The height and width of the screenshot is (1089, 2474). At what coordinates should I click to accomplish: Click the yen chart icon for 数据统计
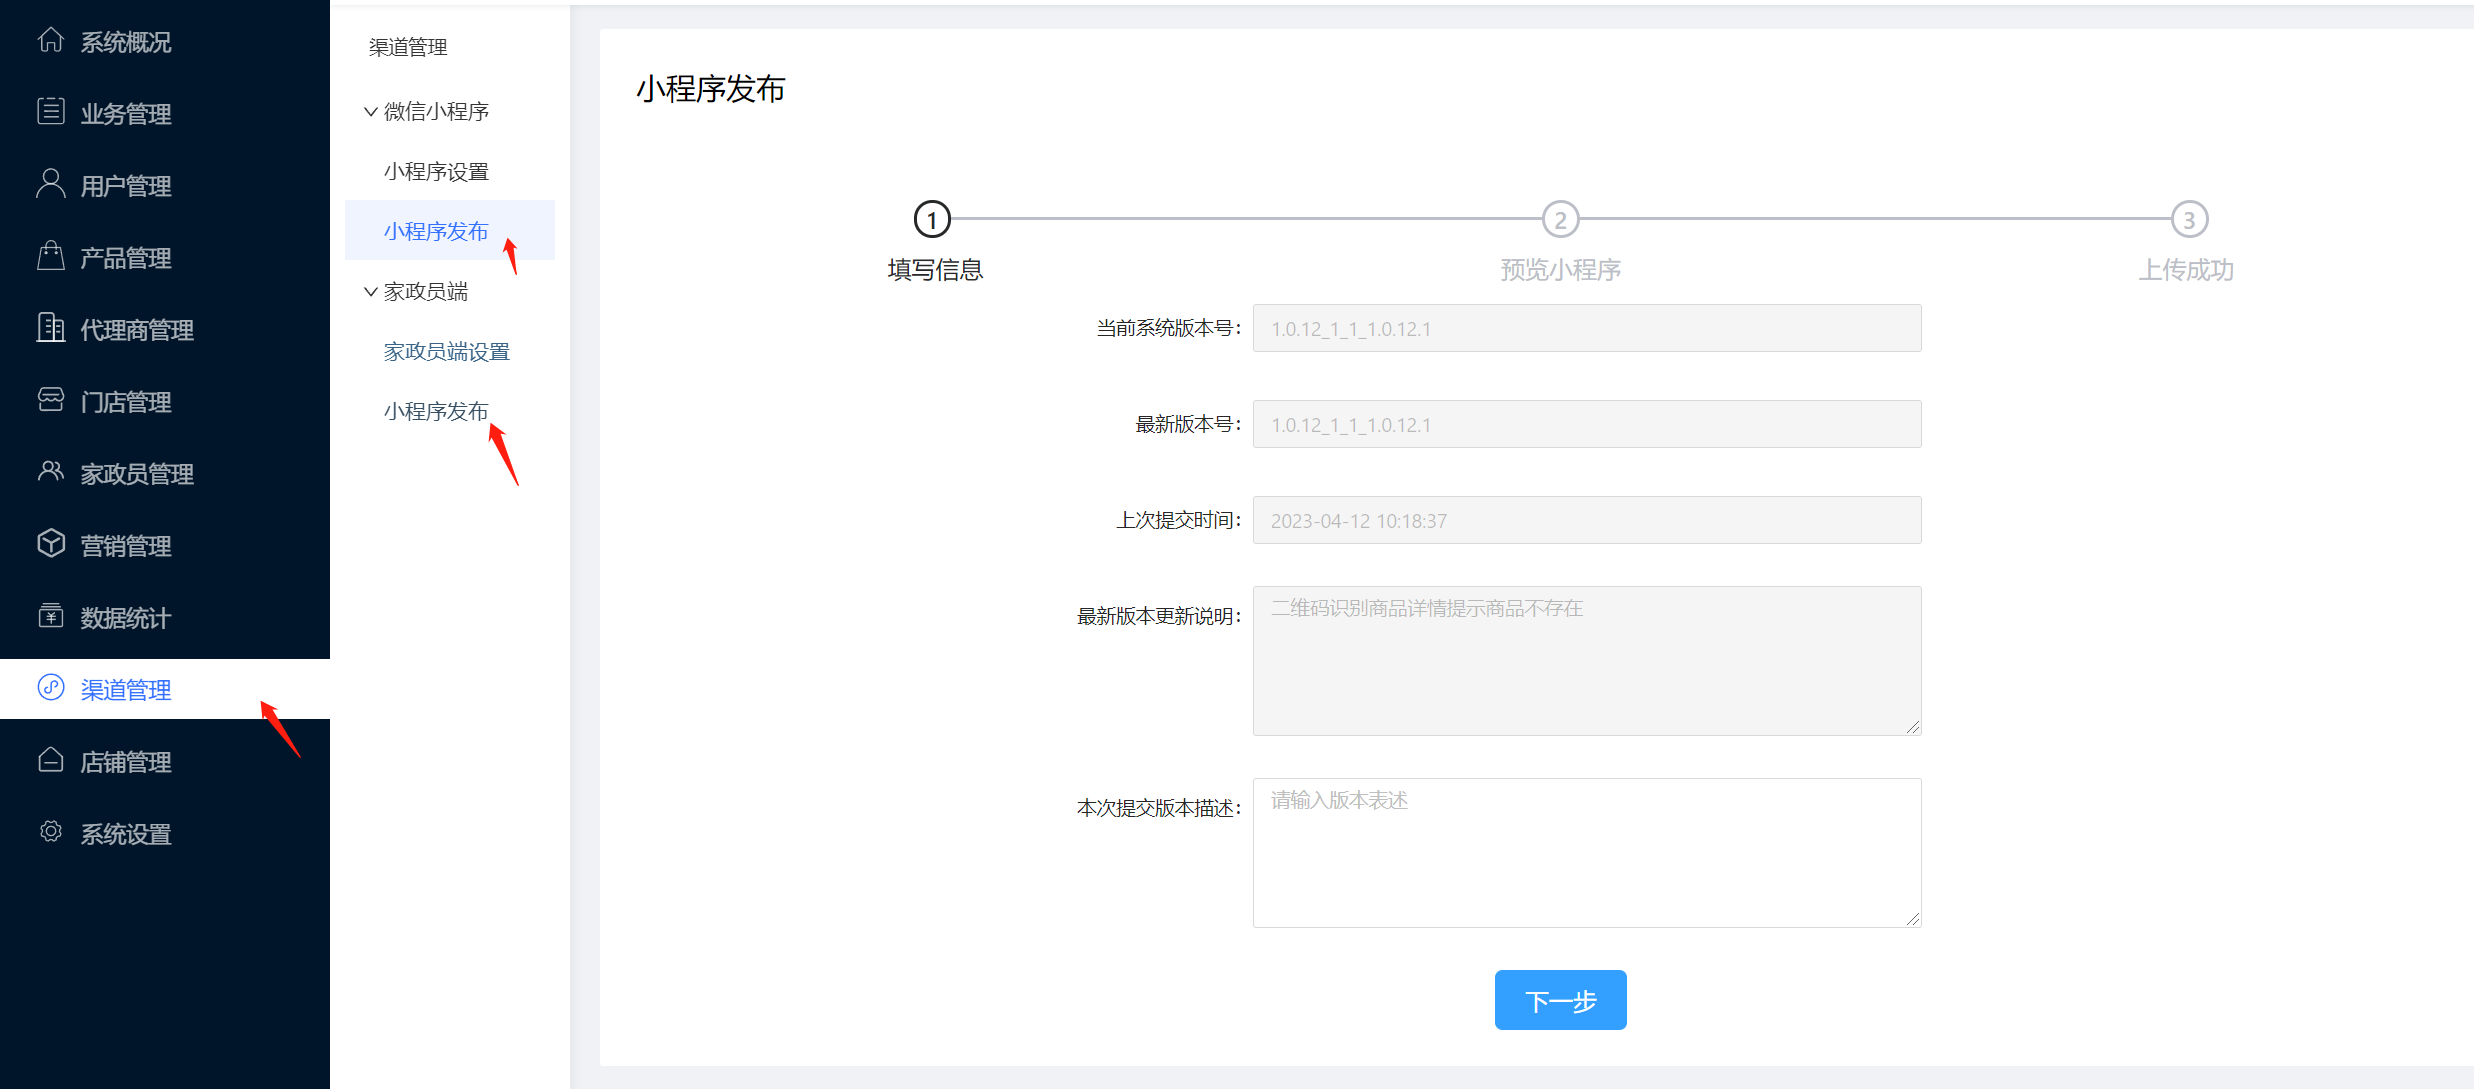point(51,616)
